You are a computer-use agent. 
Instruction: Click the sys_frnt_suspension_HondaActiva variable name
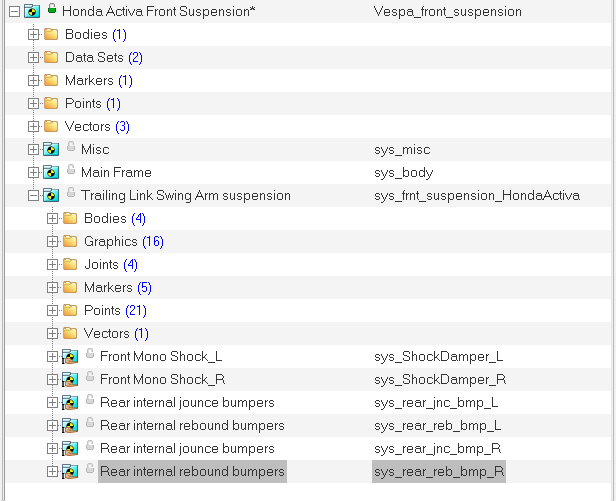point(476,196)
